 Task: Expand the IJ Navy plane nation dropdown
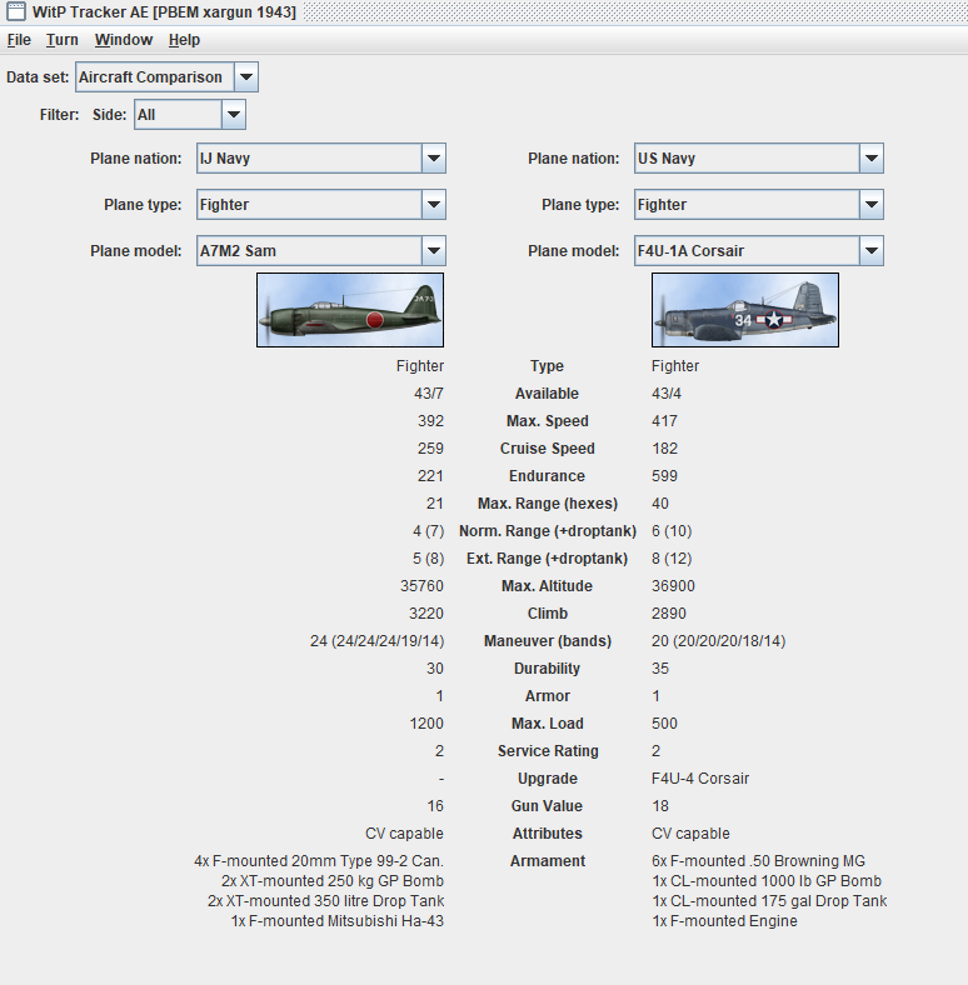click(433, 158)
